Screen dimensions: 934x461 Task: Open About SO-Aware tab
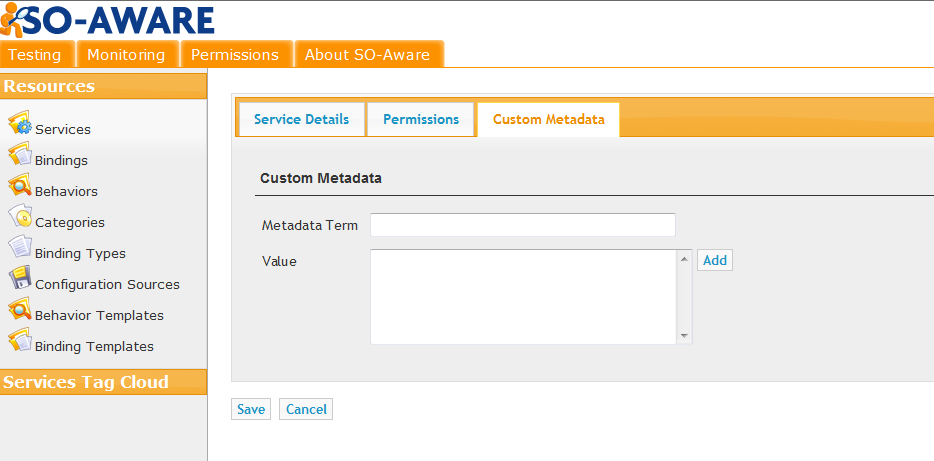point(369,54)
